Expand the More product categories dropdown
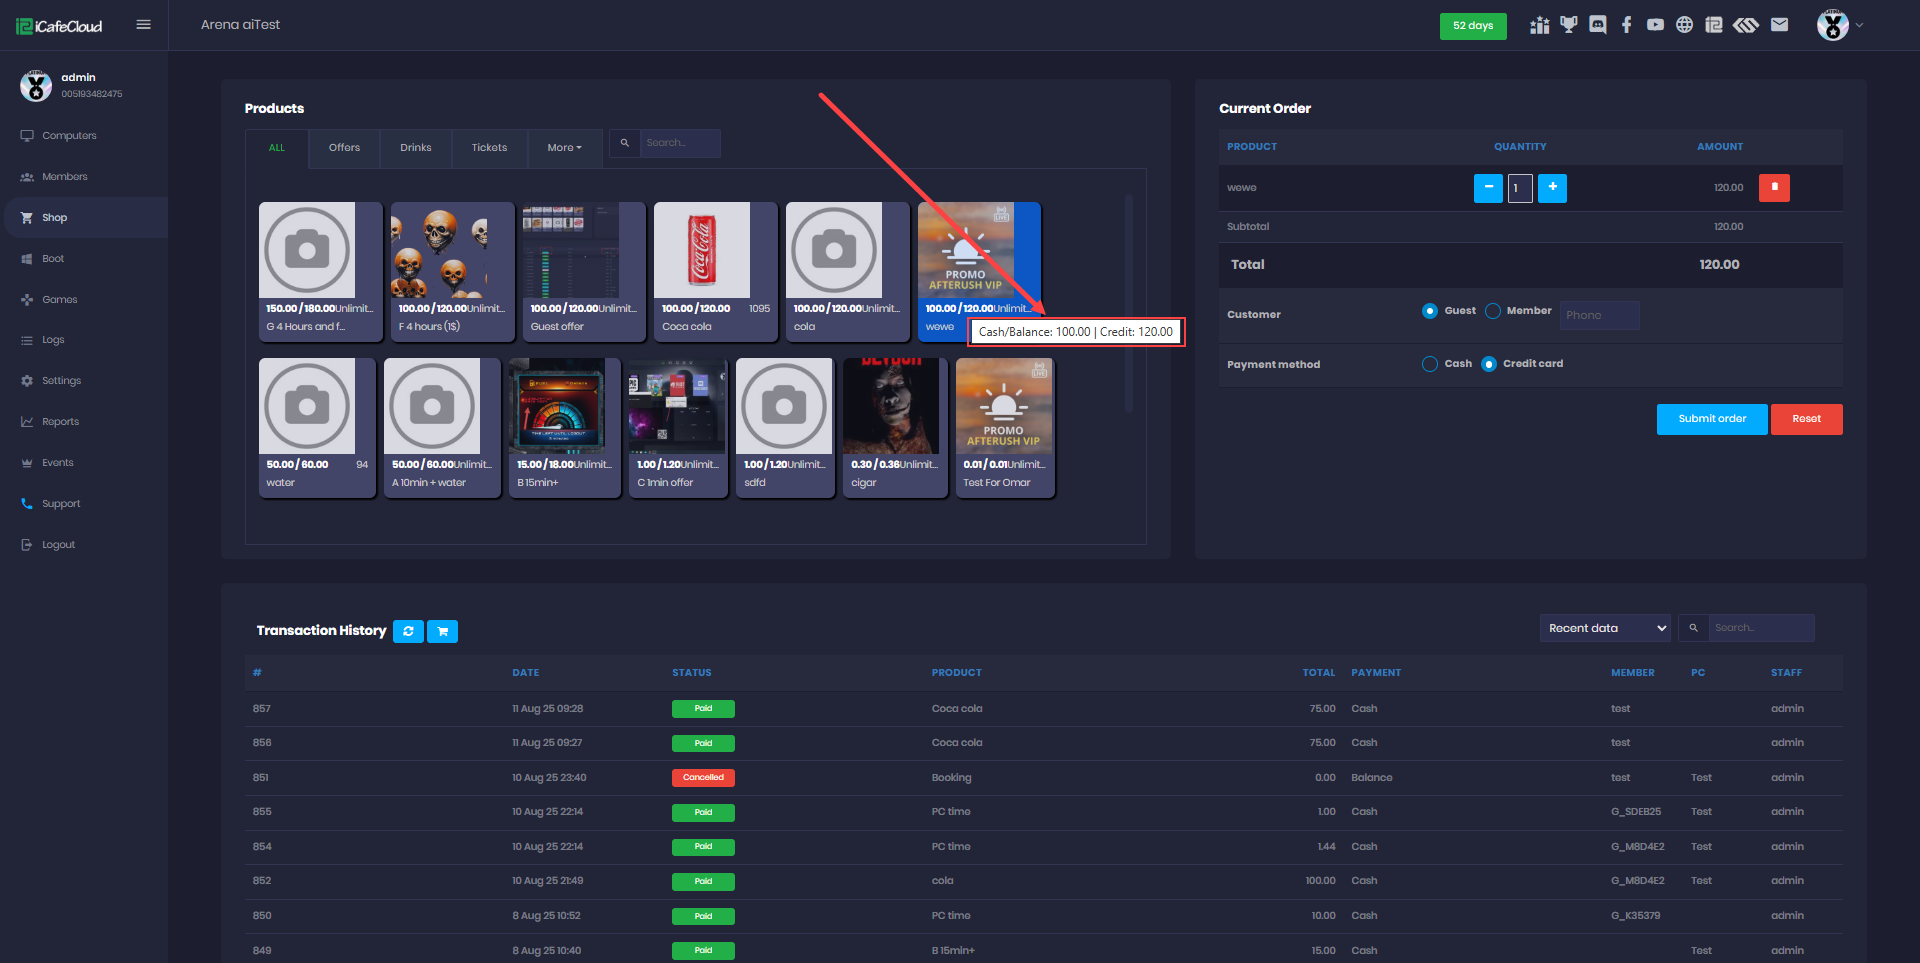The width and height of the screenshot is (1920, 963). [x=564, y=148]
